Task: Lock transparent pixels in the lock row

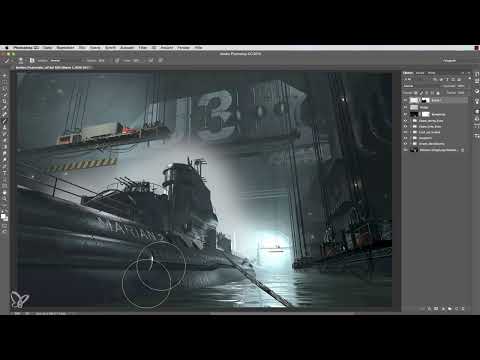Action: [x=416, y=93]
